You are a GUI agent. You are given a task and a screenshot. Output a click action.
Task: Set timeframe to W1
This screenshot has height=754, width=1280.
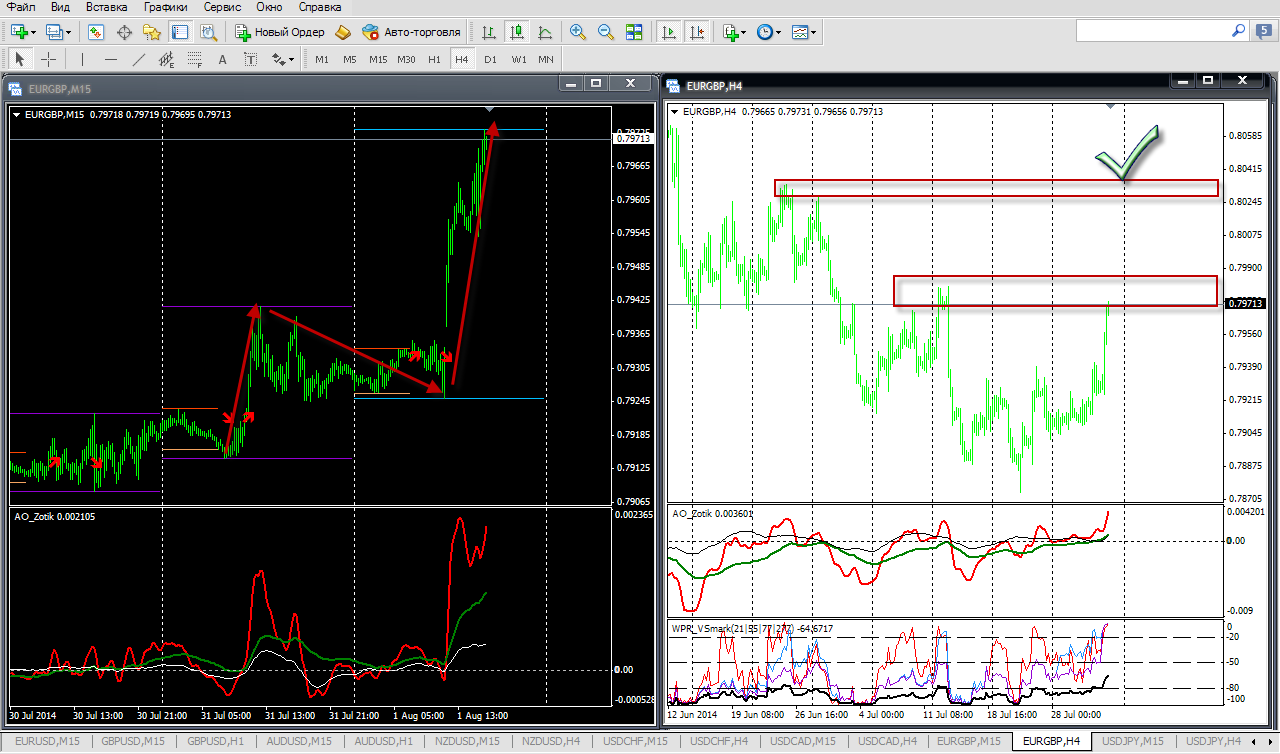pyautogui.click(x=518, y=59)
